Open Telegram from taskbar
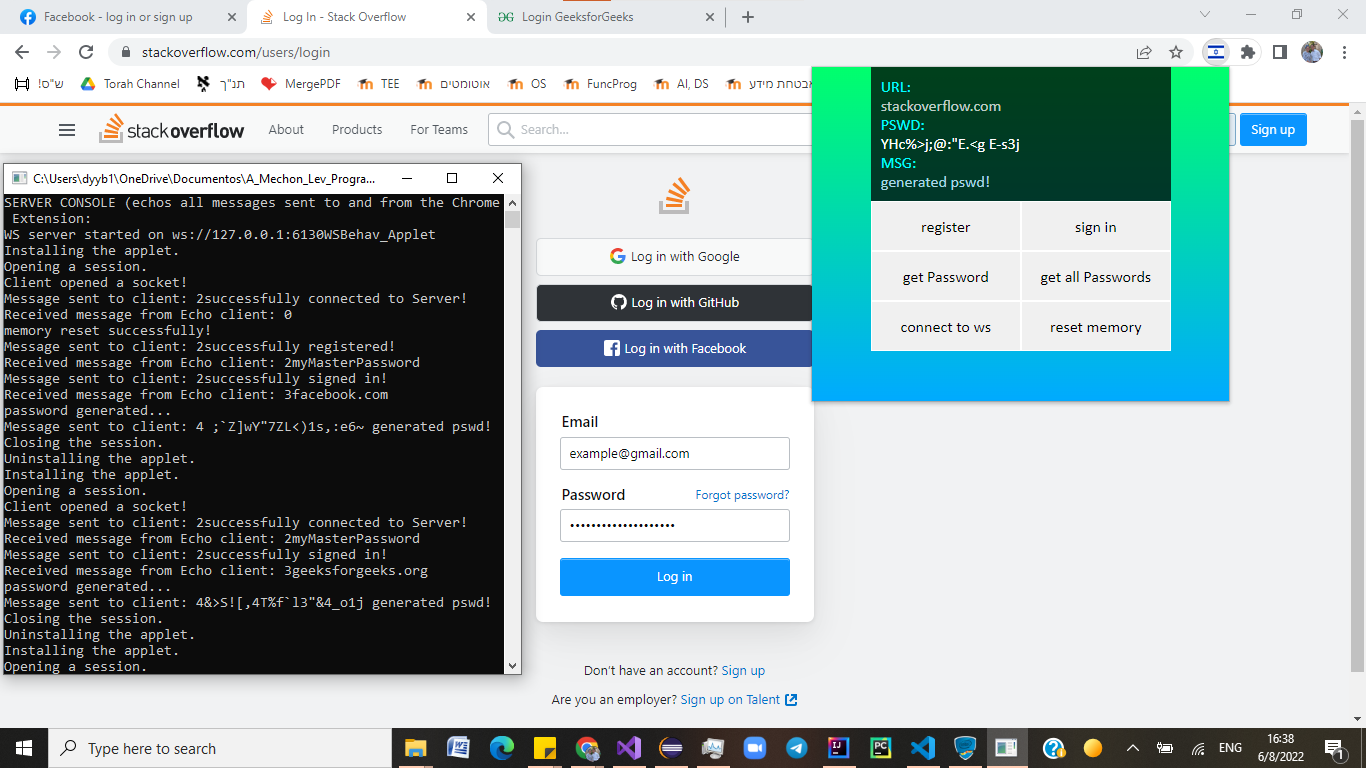This screenshot has height=768, width=1366. point(797,748)
